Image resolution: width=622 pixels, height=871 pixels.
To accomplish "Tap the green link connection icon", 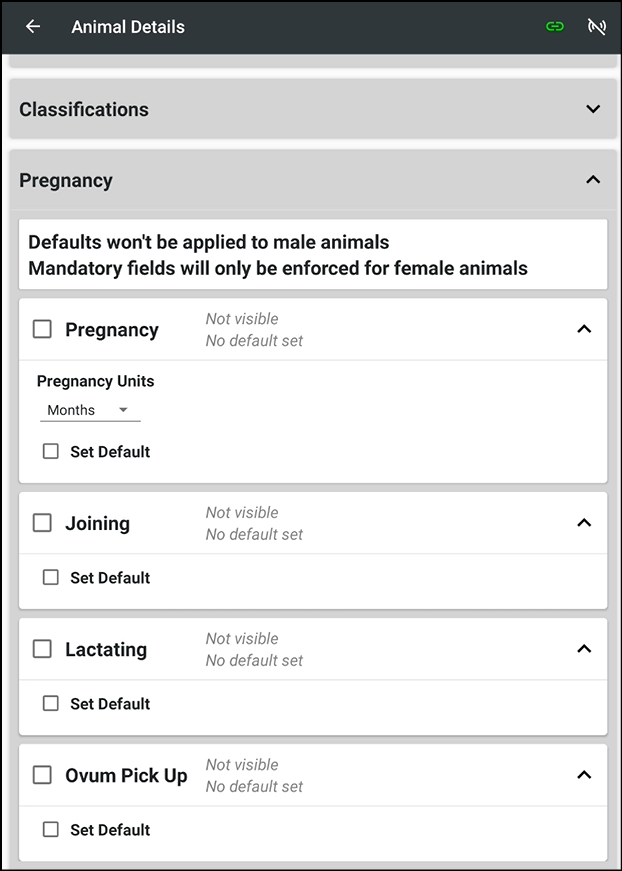I will coord(555,26).
